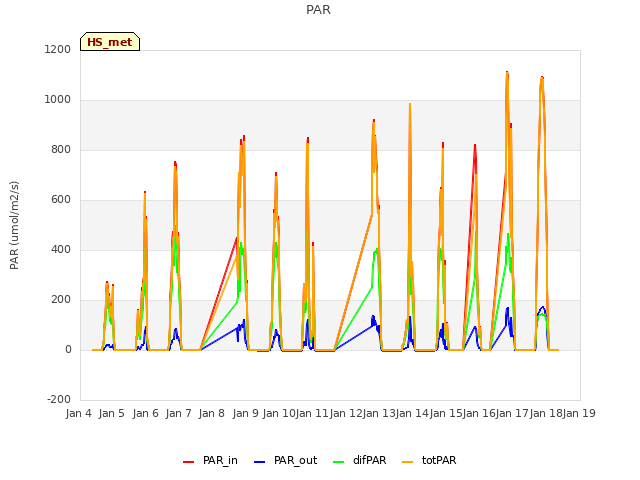Click the Jan 19 x-axis label
This screenshot has height=480, width=640.
coord(579,413)
